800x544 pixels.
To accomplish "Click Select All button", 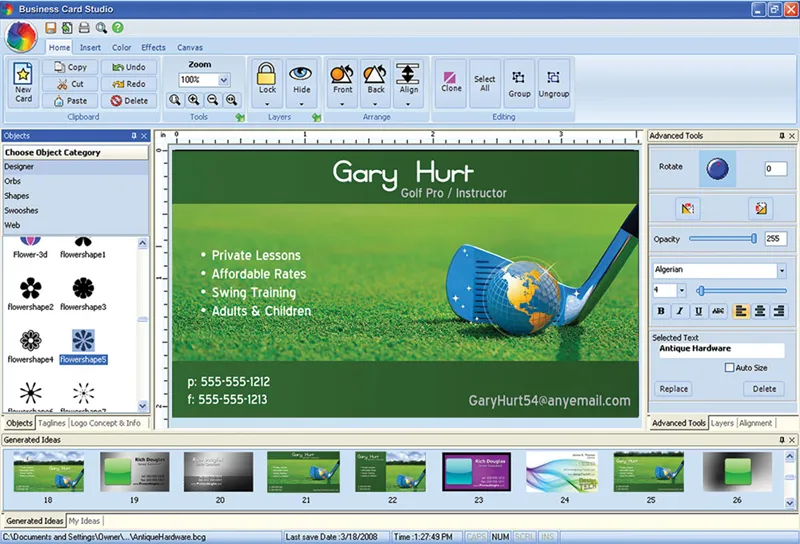I will (x=485, y=83).
